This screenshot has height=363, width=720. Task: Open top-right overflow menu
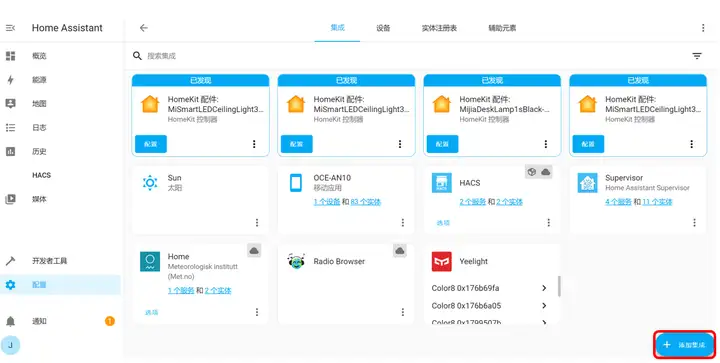[x=703, y=28]
